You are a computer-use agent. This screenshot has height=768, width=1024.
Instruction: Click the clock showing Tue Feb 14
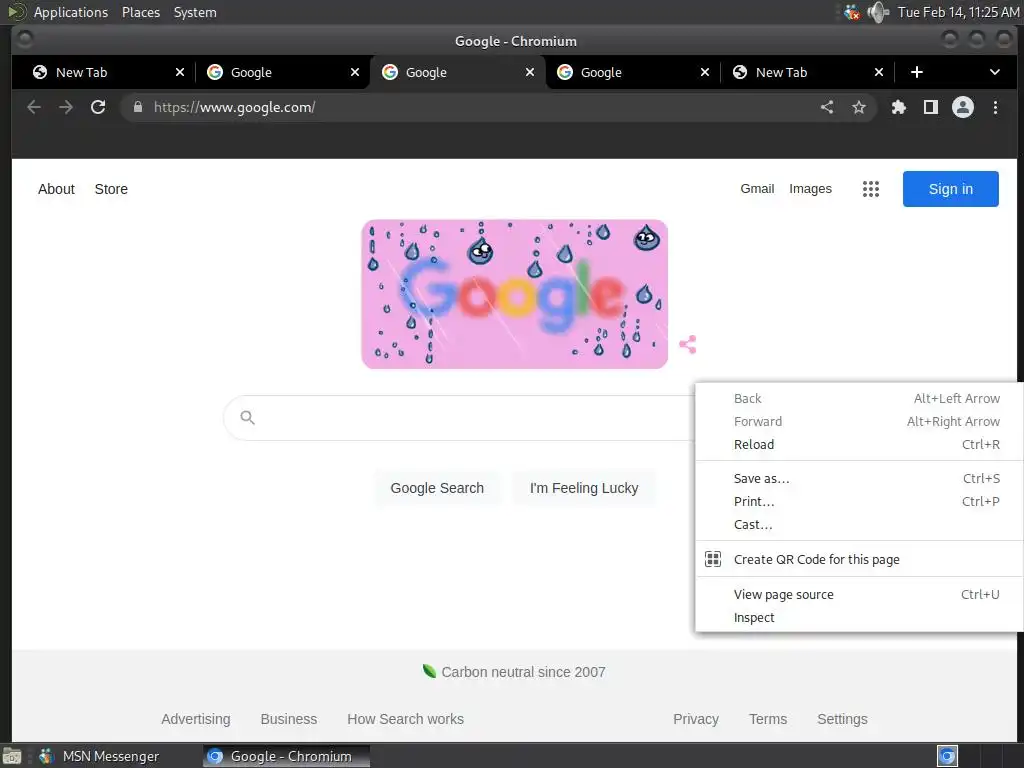point(958,12)
